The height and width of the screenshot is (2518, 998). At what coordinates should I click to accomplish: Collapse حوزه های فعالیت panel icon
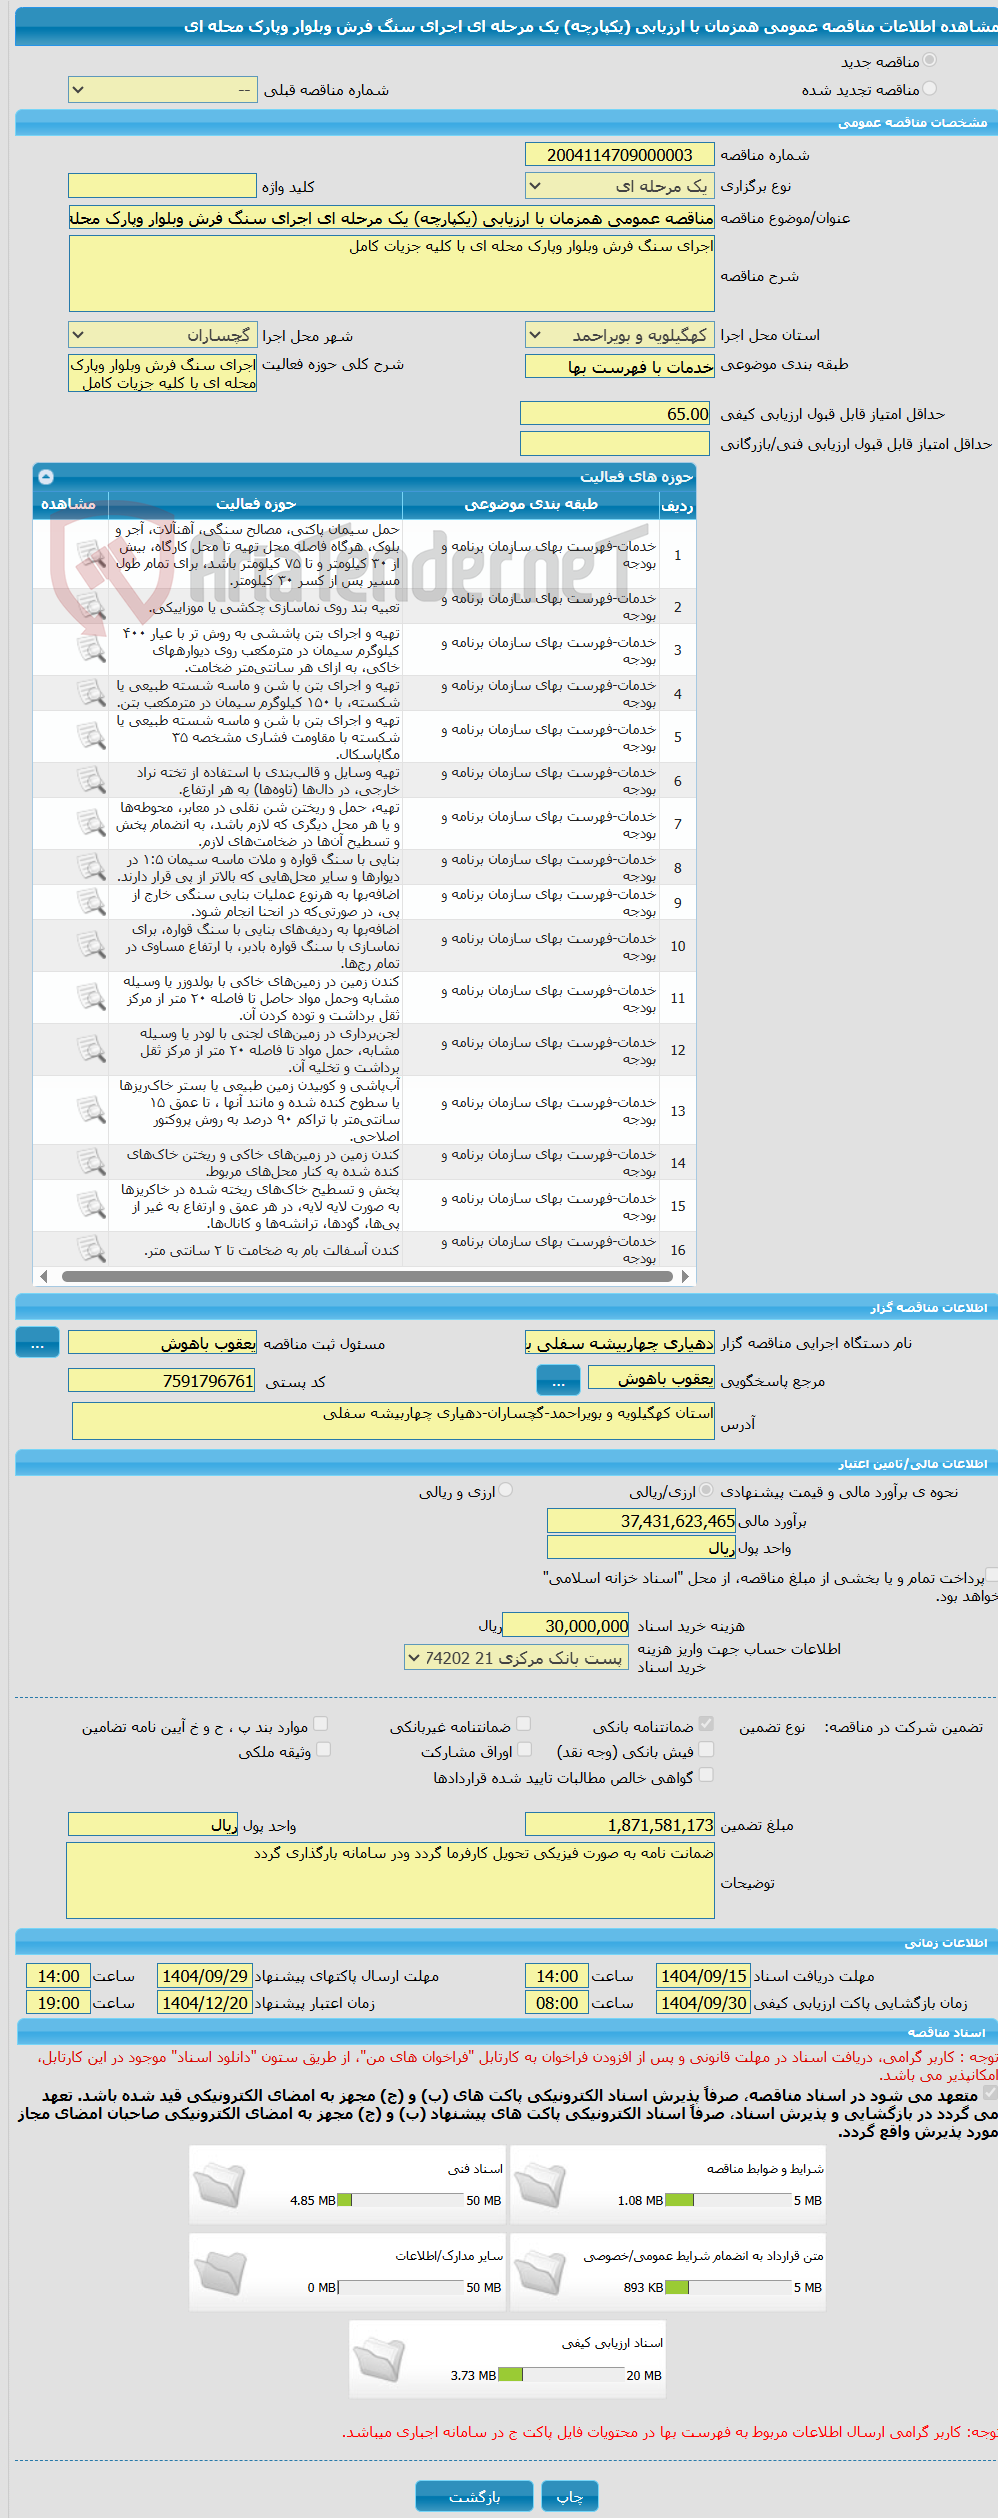pyautogui.click(x=45, y=477)
